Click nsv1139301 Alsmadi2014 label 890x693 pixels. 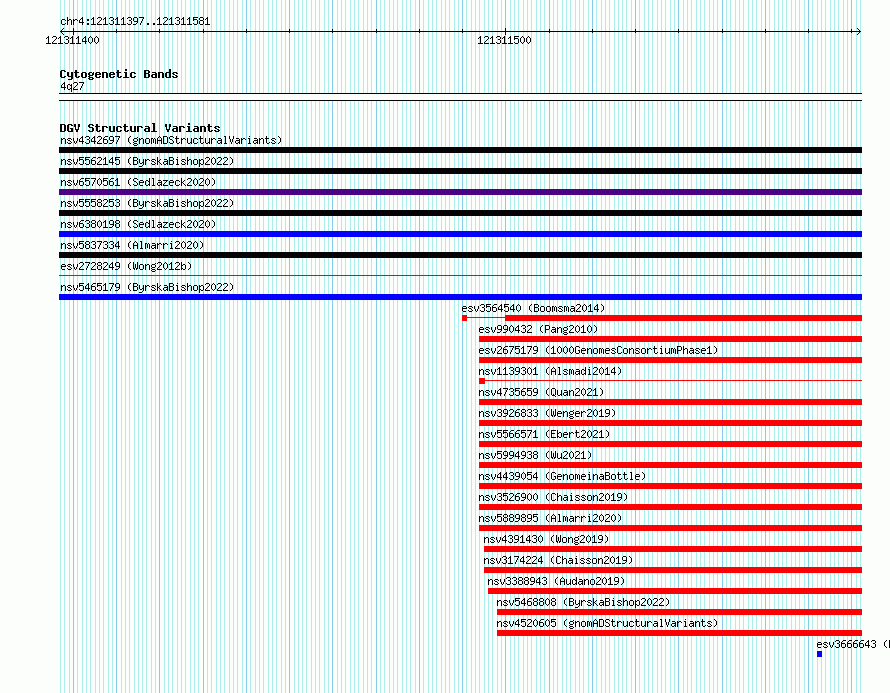[550, 371]
